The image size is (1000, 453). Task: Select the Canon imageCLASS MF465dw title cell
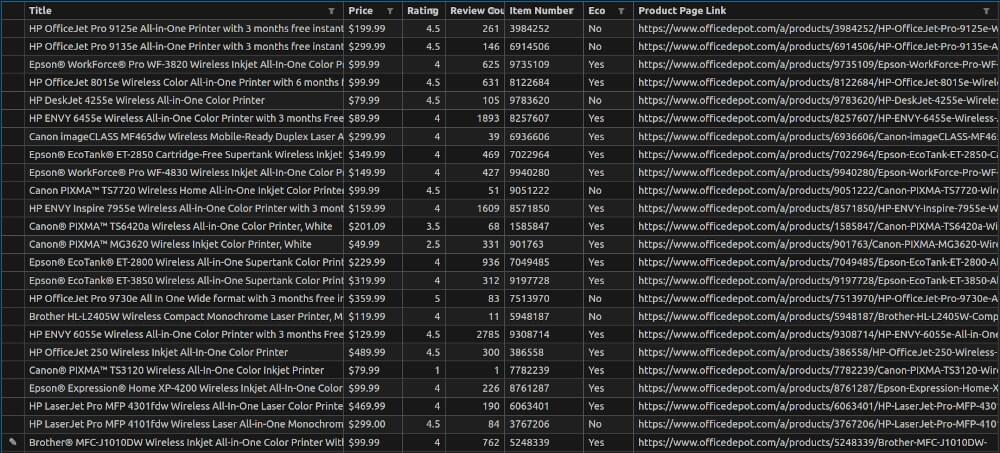tap(185, 137)
